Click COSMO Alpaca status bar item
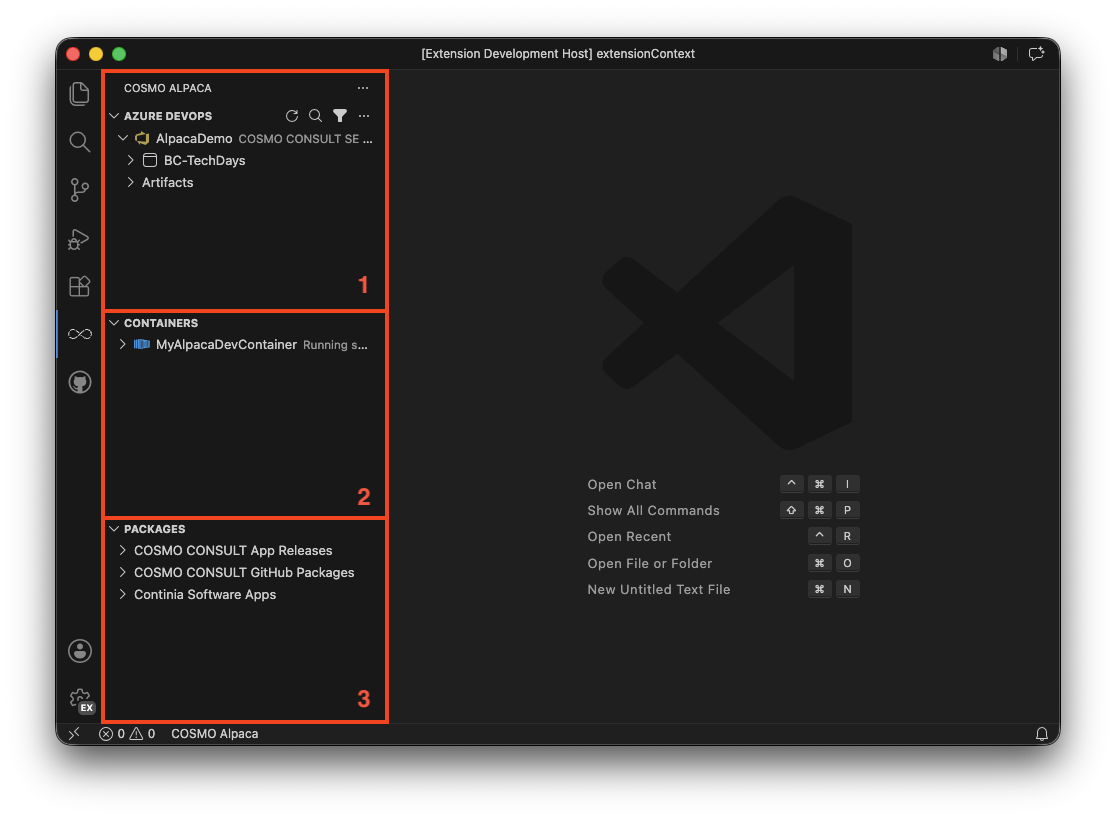Image resolution: width=1116 pixels, height=819 pixels. click(214, 734)
